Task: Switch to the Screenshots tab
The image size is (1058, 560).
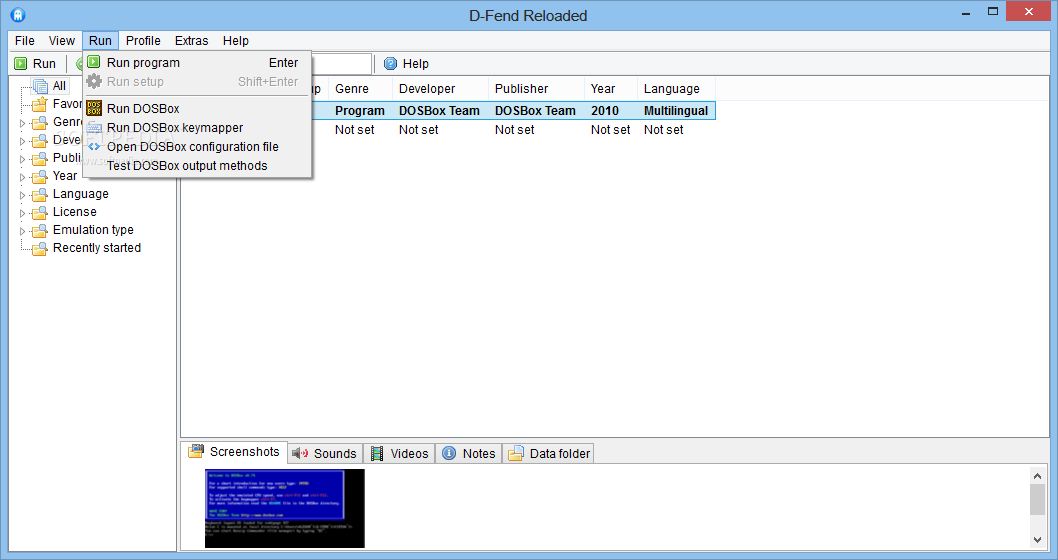Action: click(x=233, y=452)
